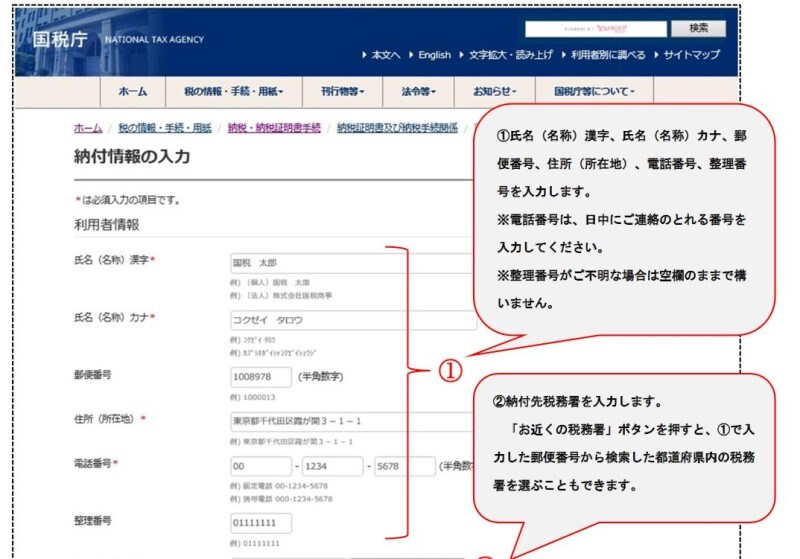The height and width of the screenshot is (559, 800).
Task: Click the 国税庁 logo in the header
Action: 60,39
